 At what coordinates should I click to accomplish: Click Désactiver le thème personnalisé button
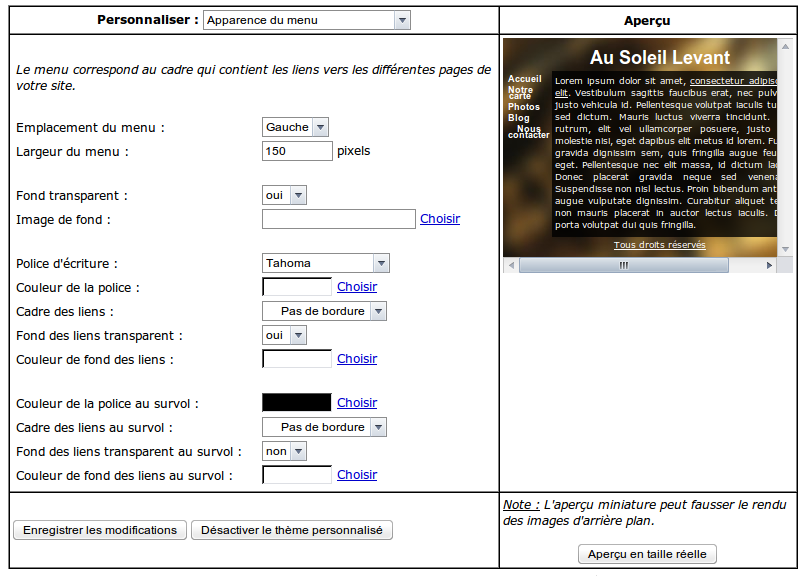pyautogui.click(x=292, y=530)
